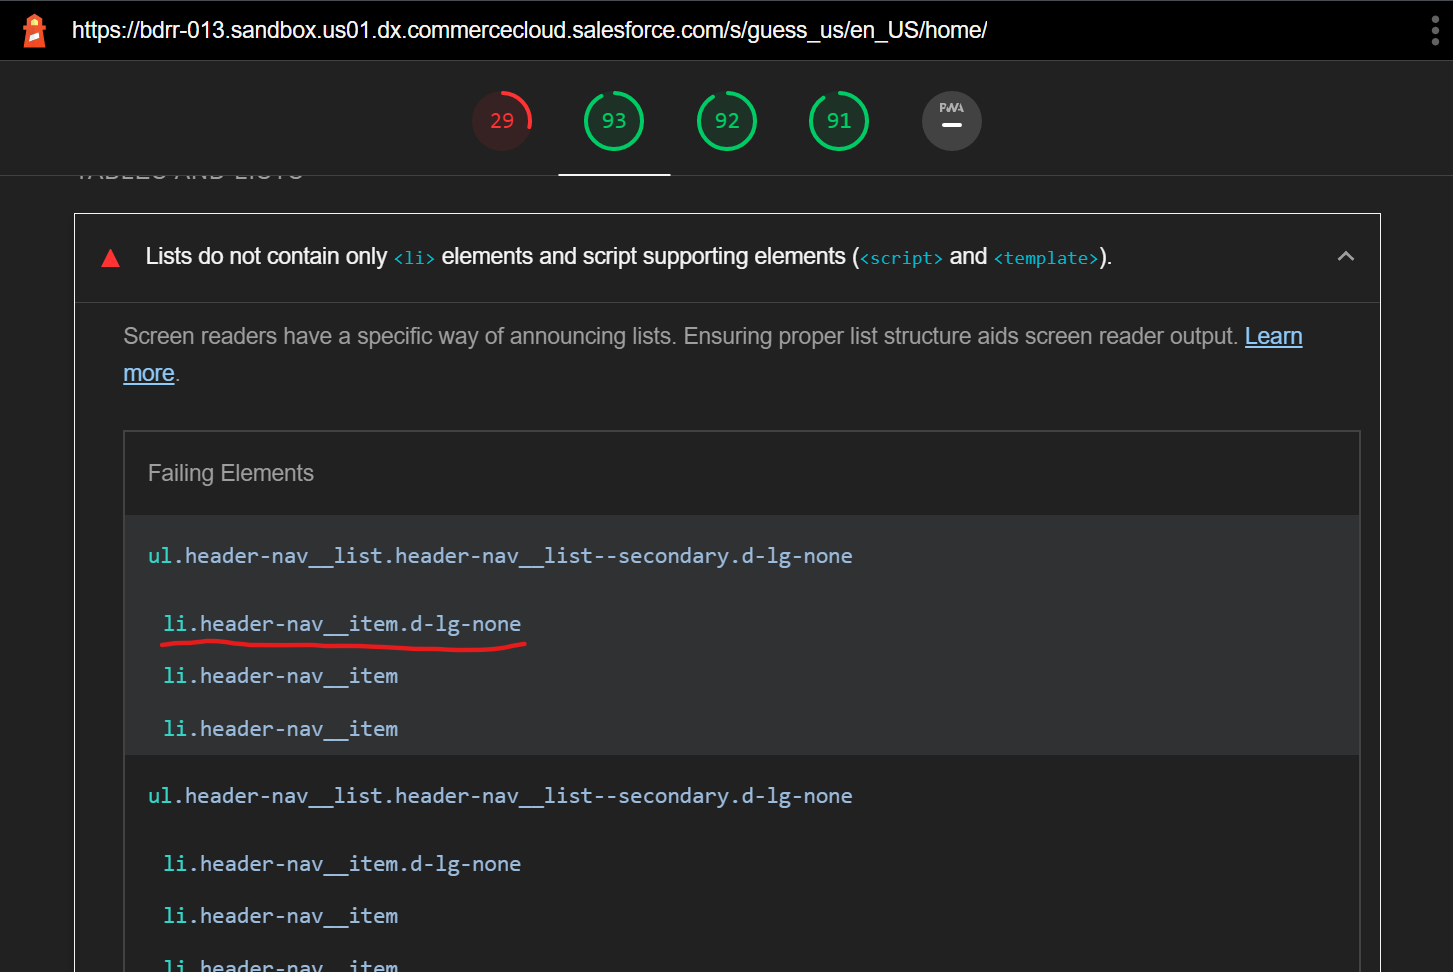Viewport: 1453px width, 972px height.
Task: Click the Best Practices gauge showing 92
Action: [727, 120]
